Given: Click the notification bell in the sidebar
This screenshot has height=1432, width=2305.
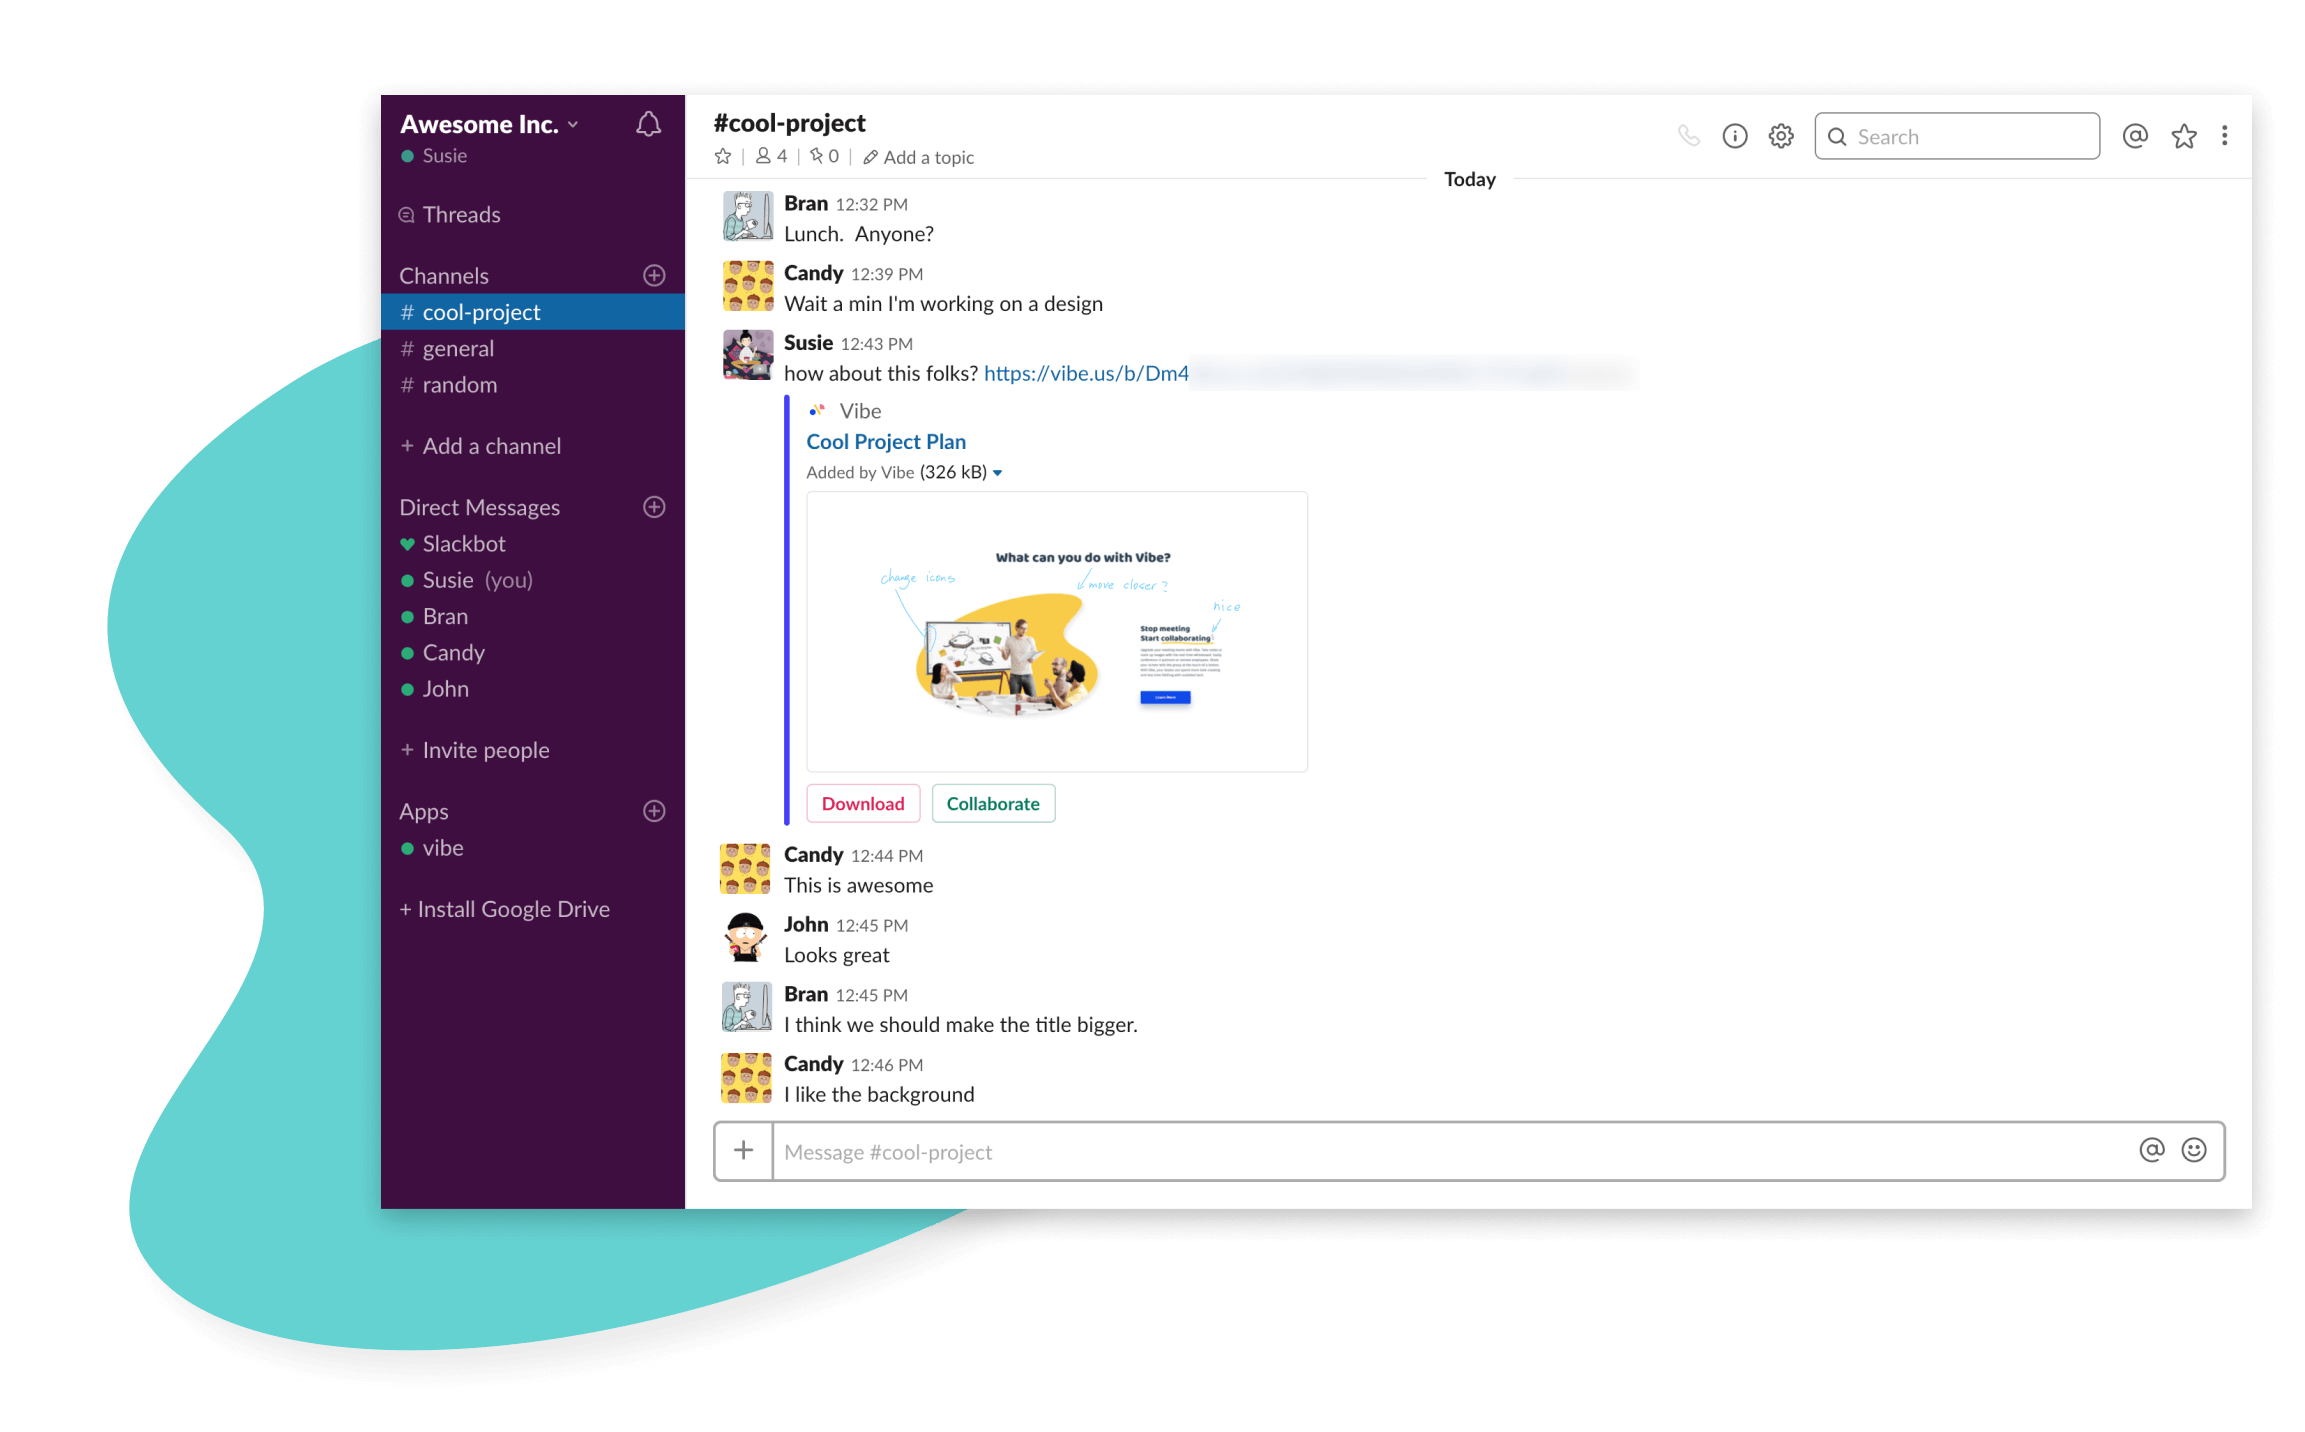Looking at the screenshot, I should (x=648, y=123).
